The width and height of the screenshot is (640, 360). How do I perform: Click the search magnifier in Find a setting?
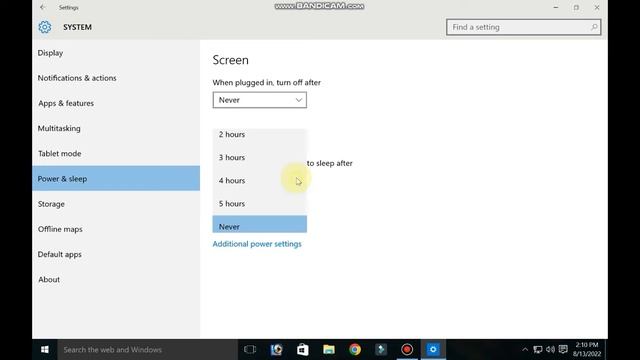[594, 27]
